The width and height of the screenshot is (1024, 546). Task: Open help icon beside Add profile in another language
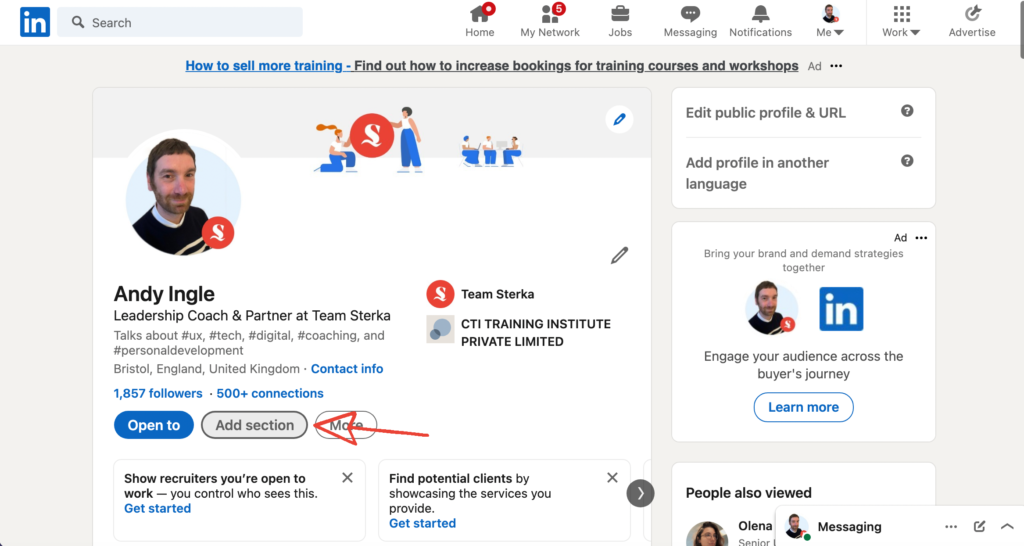coord(907,161)
